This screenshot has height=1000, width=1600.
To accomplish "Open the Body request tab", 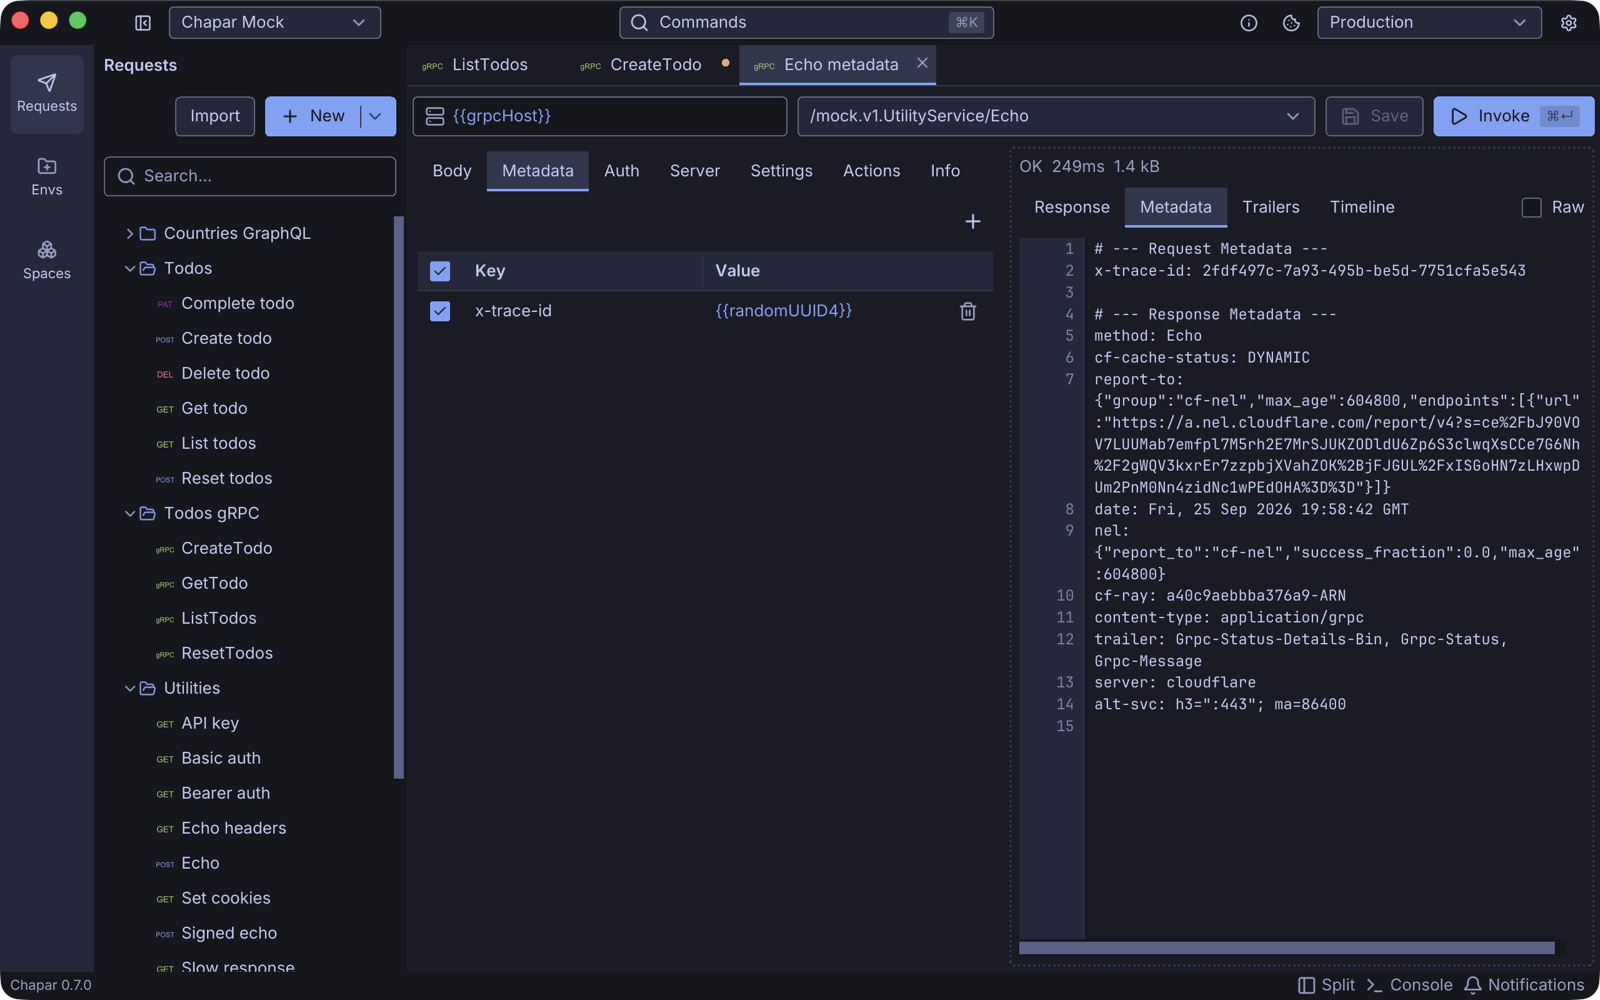I will (x=452, y=171).
